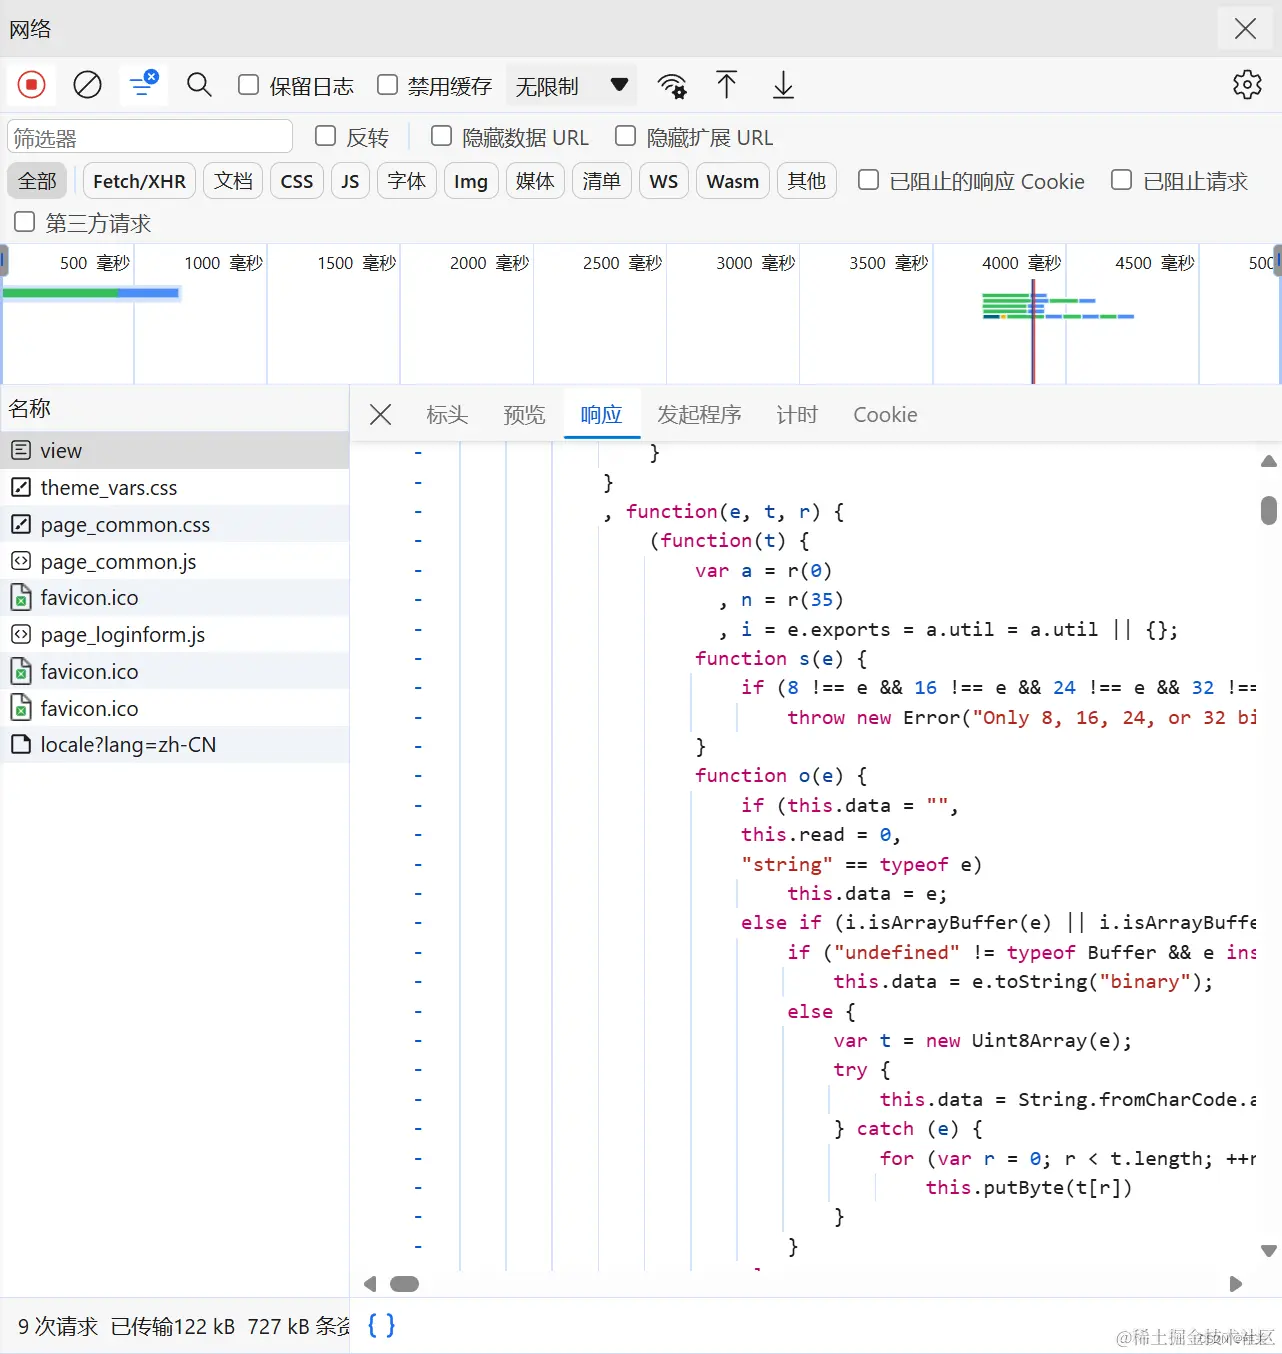
Task: Open the 发起程序 tab
Action: point(699,414)
